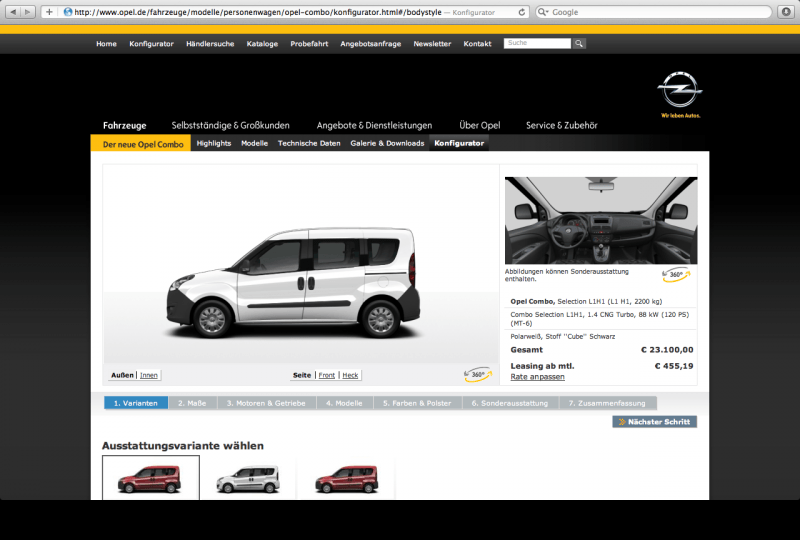Go back with the browser back arrow
The image size is (800, 540).
click(13, 12)
